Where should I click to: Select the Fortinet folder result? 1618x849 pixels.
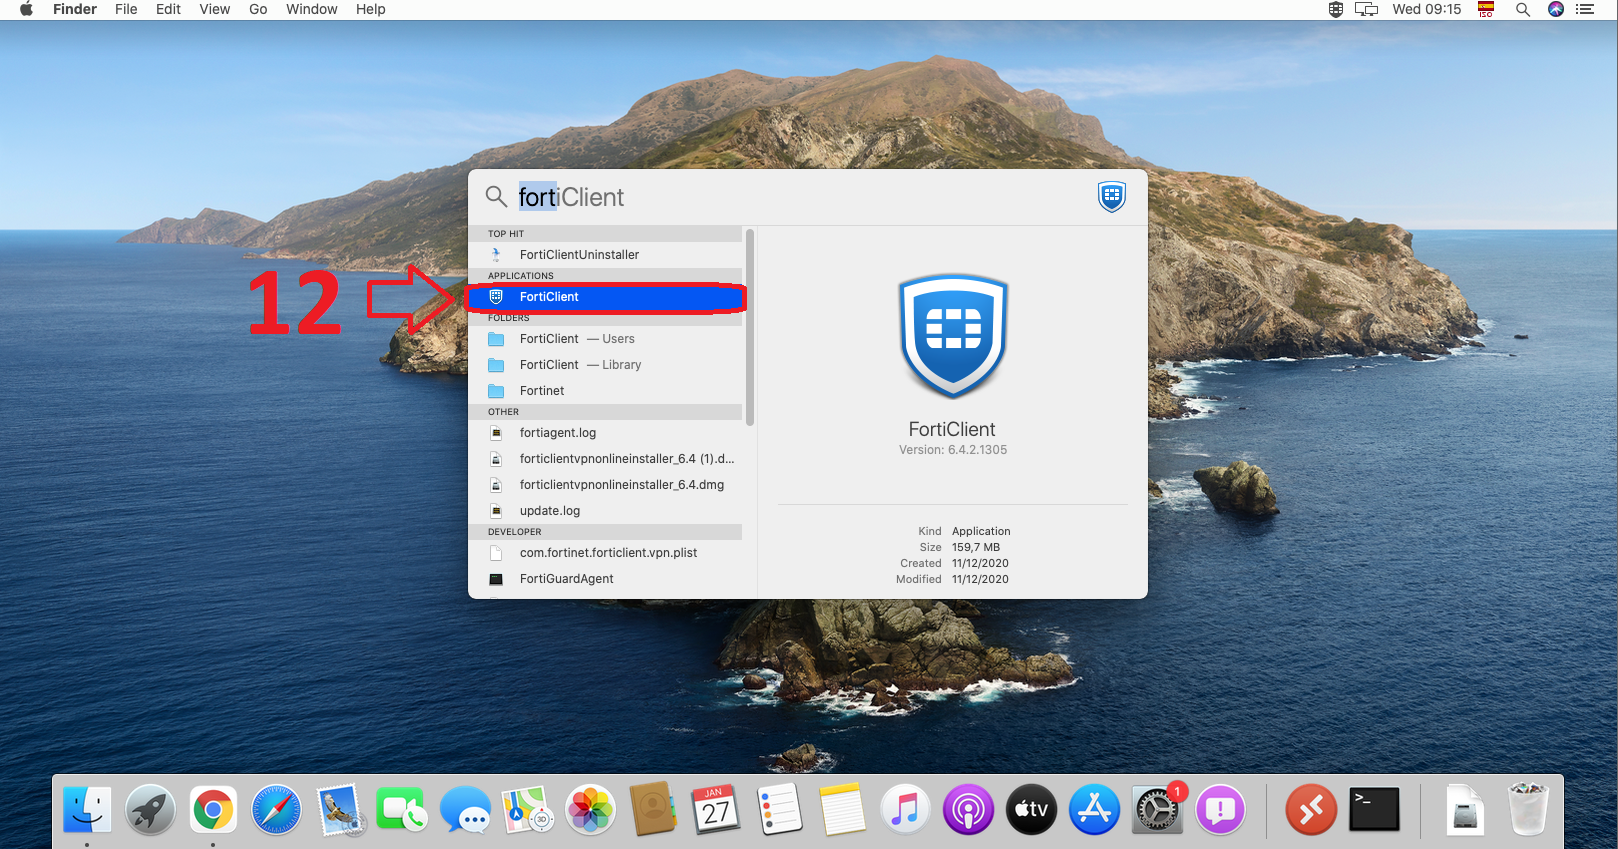coord(542,391)
